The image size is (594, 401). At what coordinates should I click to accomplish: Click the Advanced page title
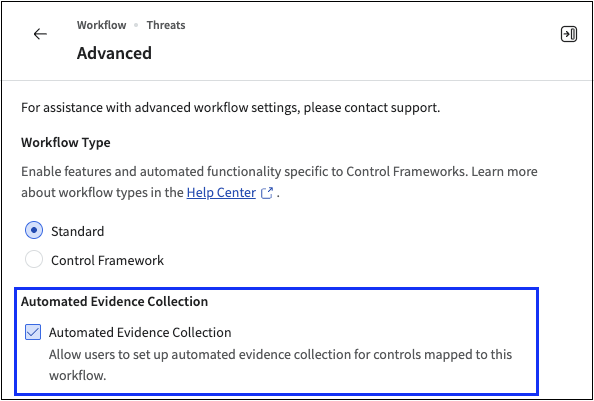tap(114, 53)
